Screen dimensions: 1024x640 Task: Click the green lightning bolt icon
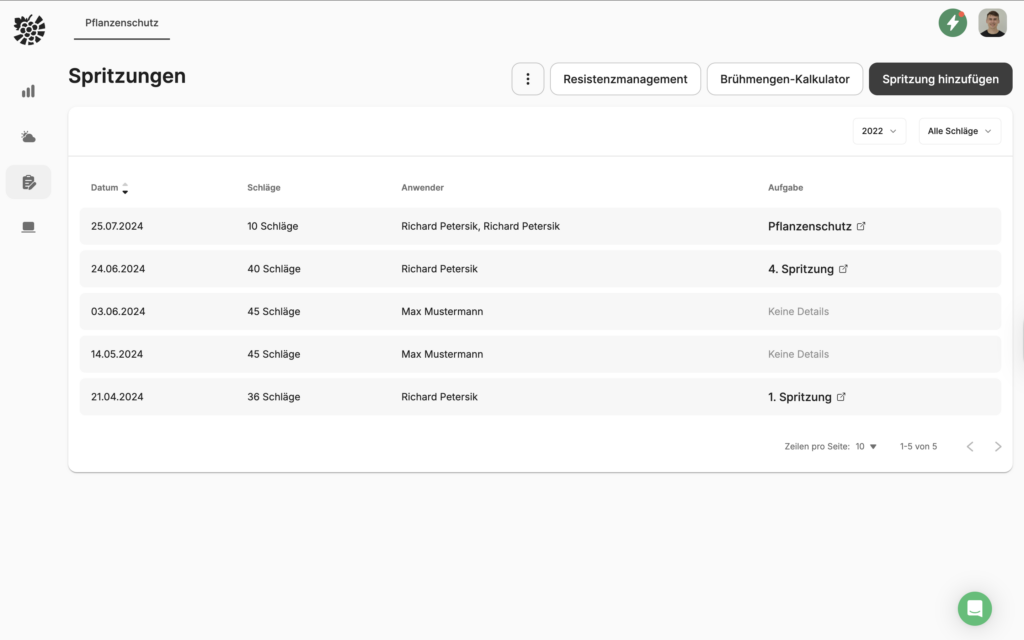[952, 23]
